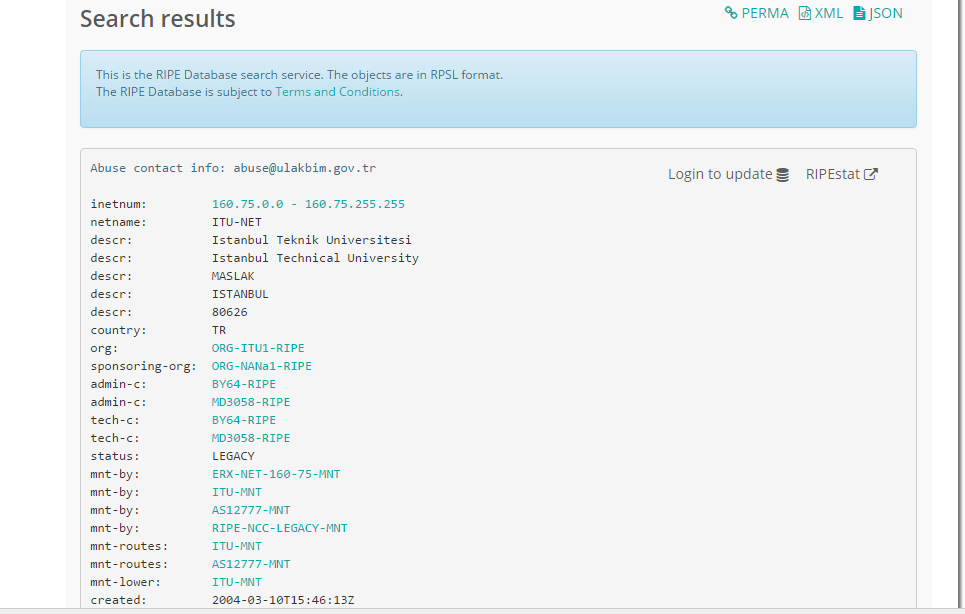Open mnt-lower ITU-MNT link
The width and height of the screenshot is (965, 614).
tap(237, 582)
